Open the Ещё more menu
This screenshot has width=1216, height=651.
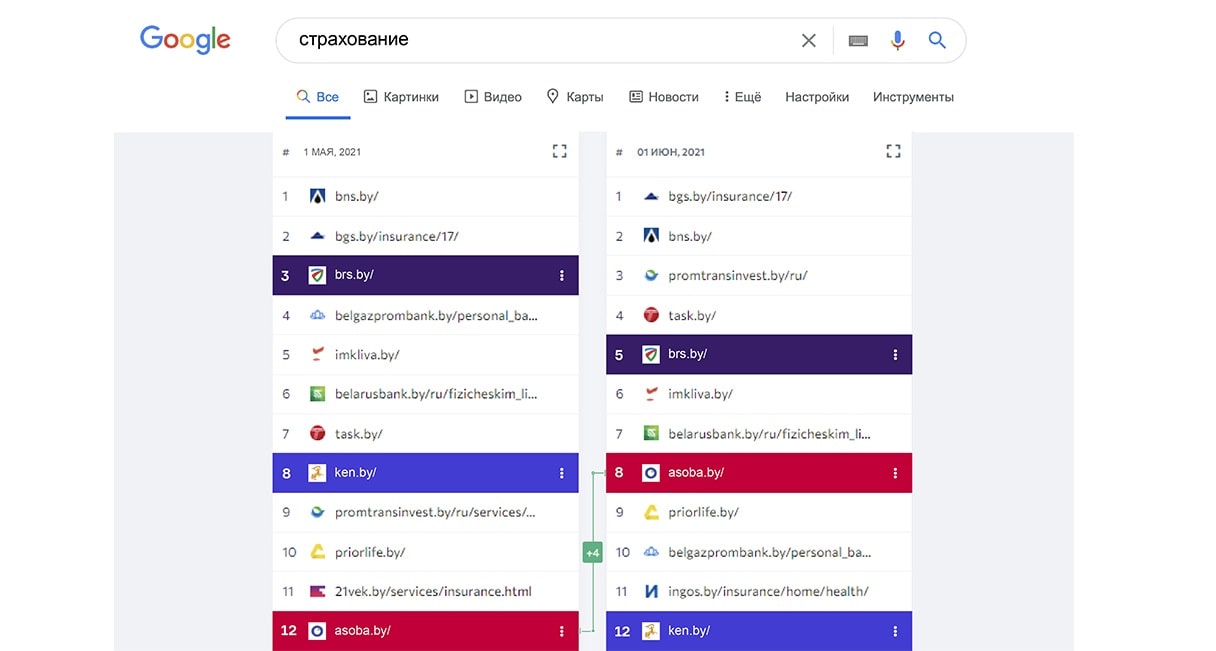[x=742, y=97]
